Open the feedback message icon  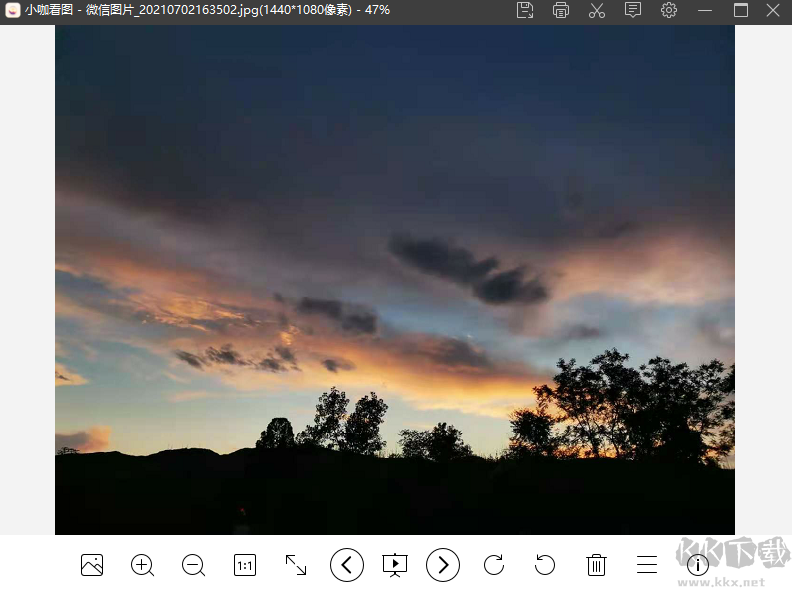(633, 10)
